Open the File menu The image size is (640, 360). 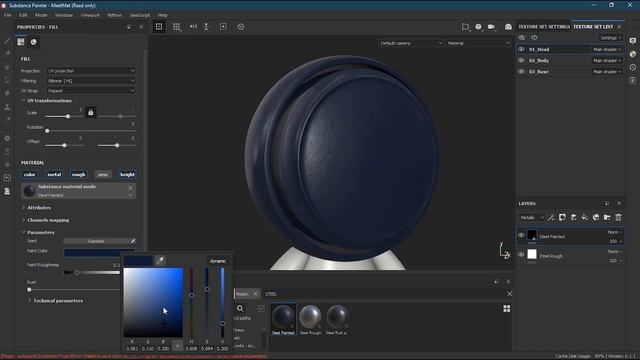tap(8, 15)
